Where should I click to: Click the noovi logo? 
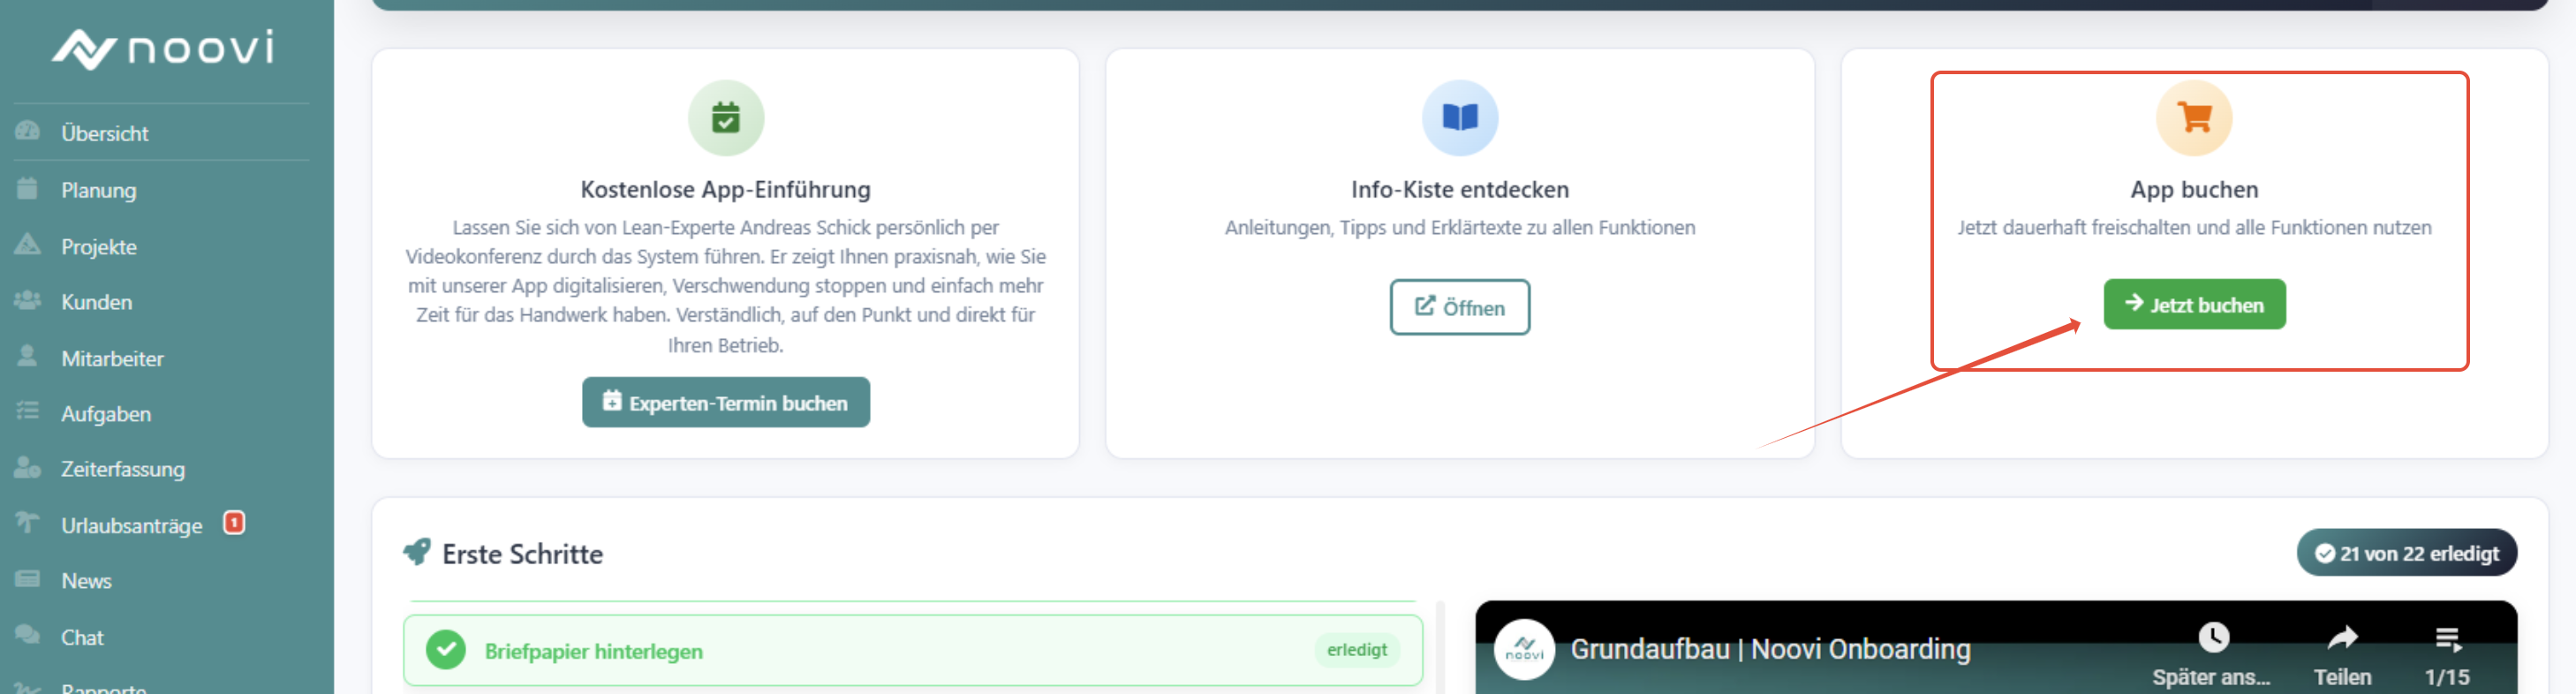pyautogui.click(x=164, y=48)
